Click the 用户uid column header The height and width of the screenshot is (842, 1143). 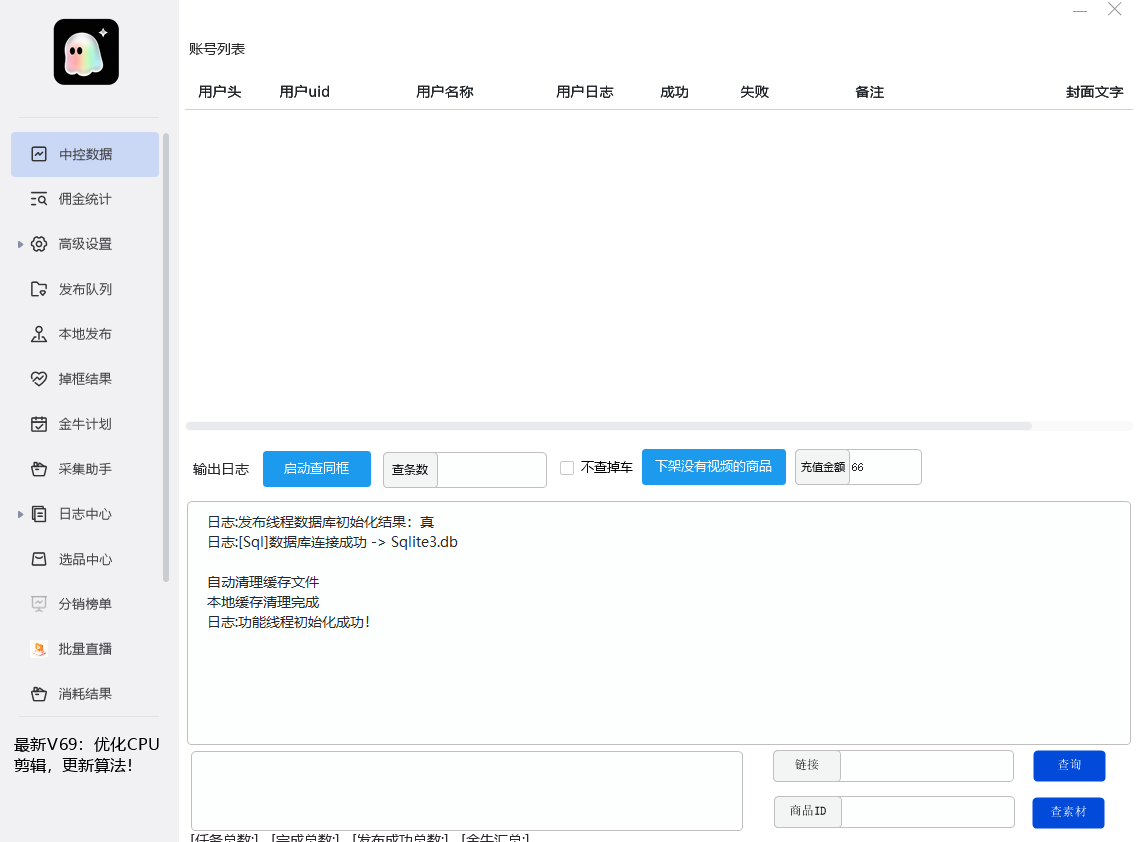point(305,92)
